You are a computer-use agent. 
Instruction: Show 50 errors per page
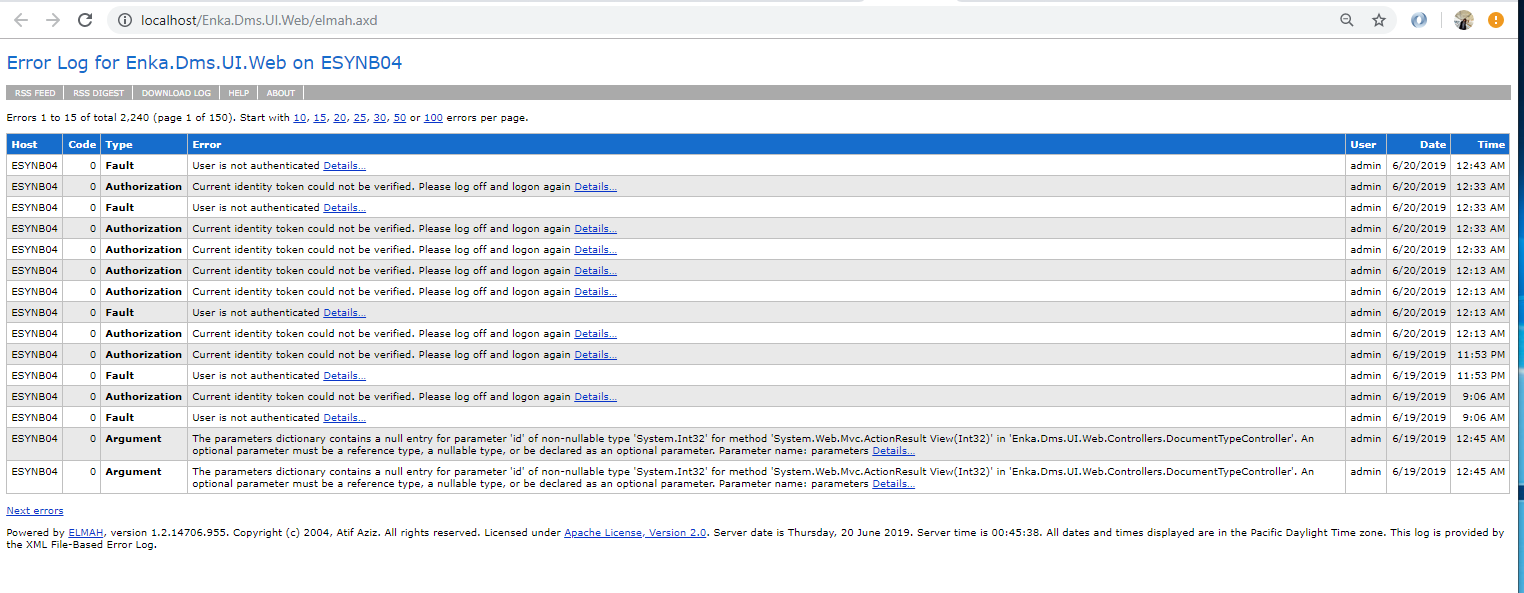coord(400,118)
